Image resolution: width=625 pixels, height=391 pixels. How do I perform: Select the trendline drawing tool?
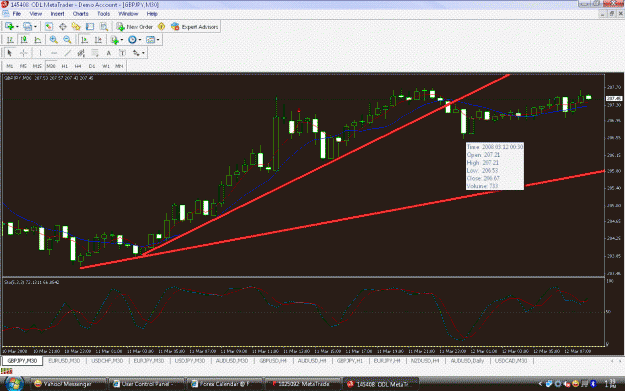tap(68, 53)
